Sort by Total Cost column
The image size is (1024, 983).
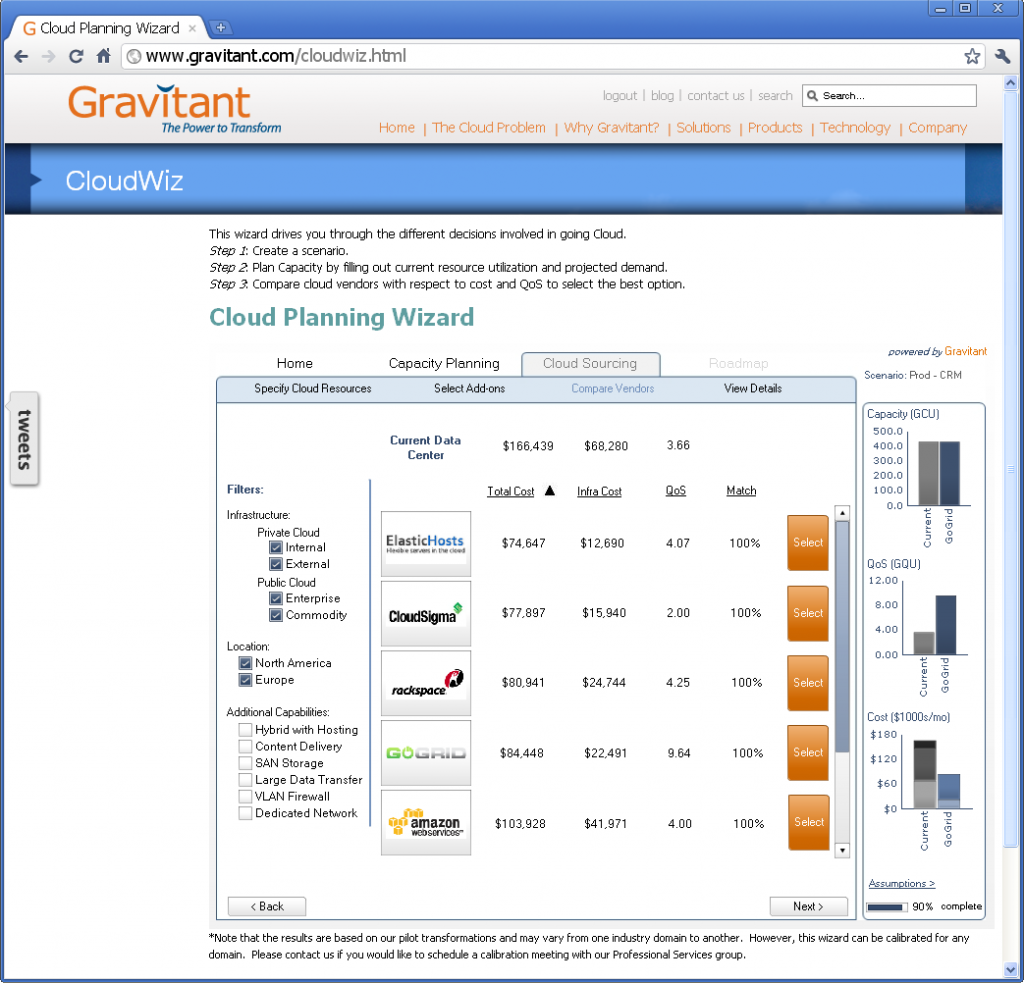point(511,491)
